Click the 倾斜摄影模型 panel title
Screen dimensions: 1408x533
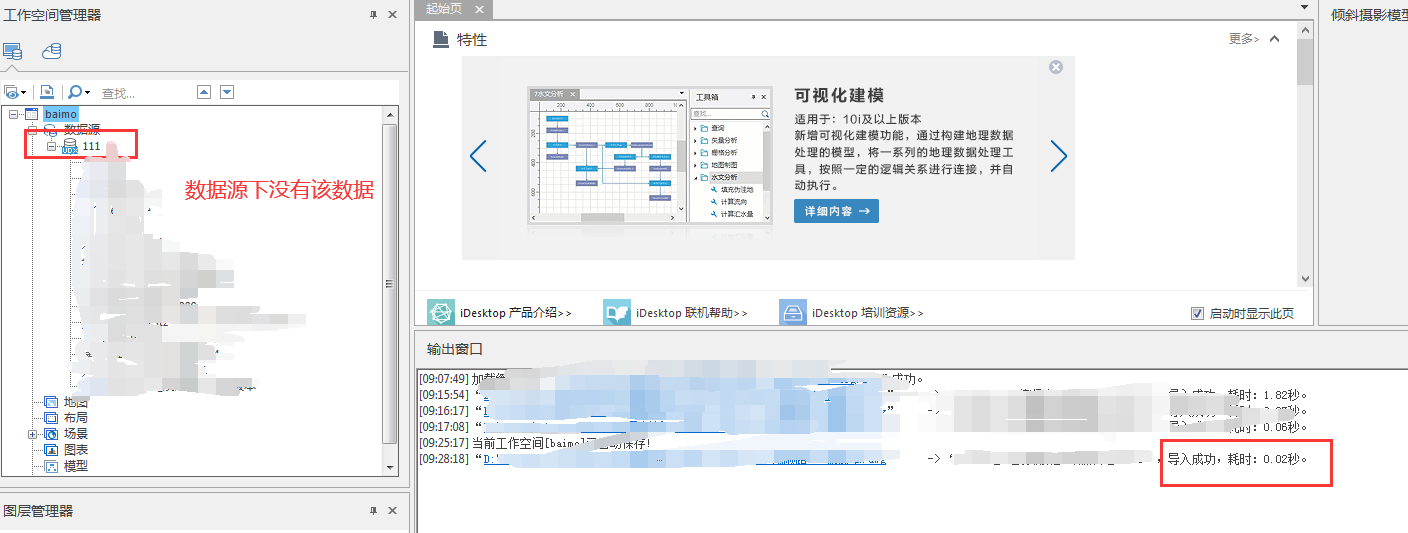click(x=1369, y=15)
